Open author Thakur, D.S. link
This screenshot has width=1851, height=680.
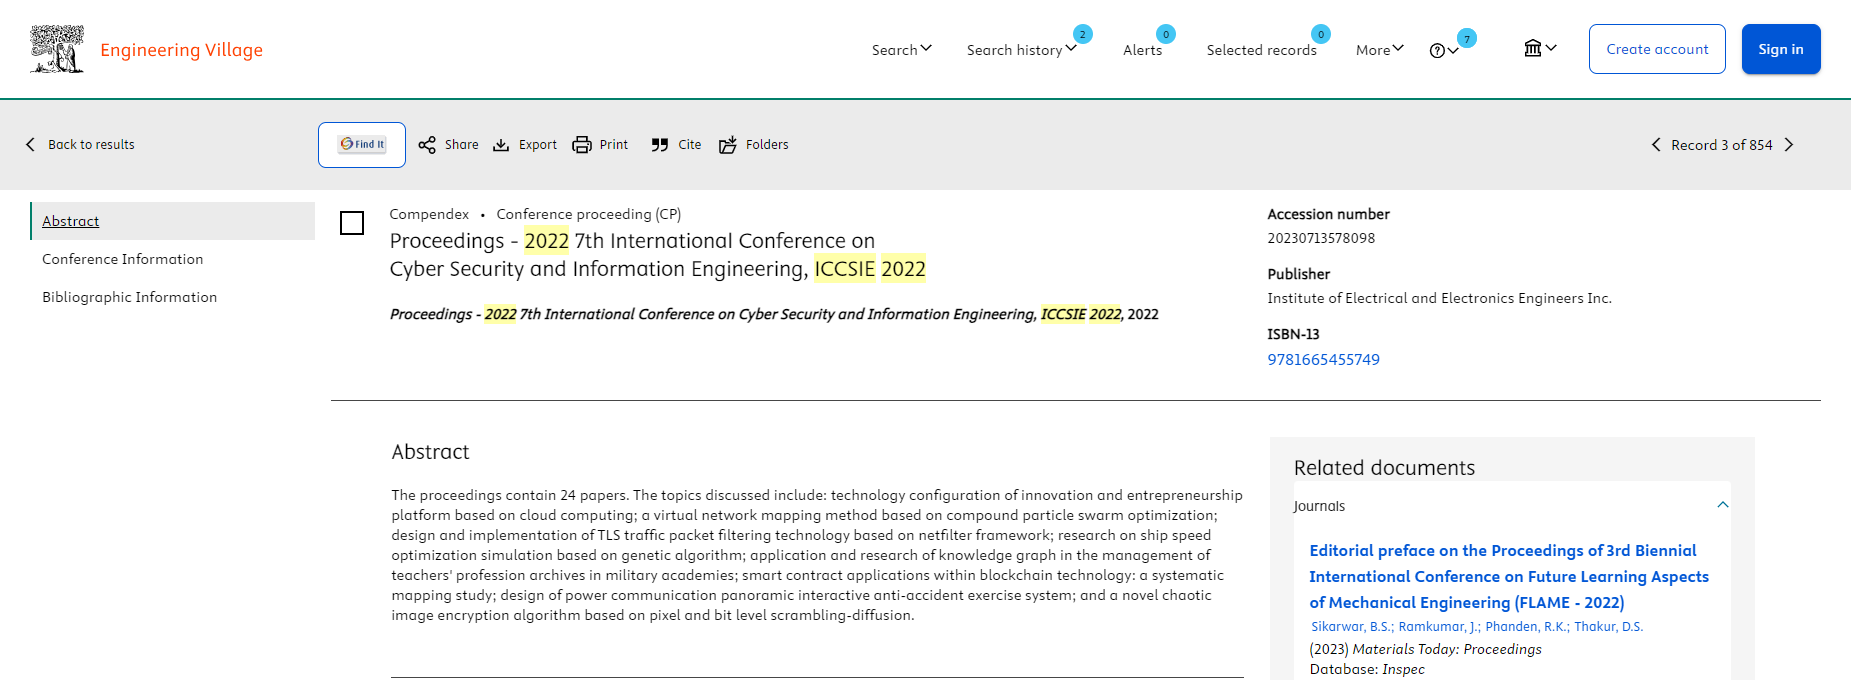point(1608,627)
